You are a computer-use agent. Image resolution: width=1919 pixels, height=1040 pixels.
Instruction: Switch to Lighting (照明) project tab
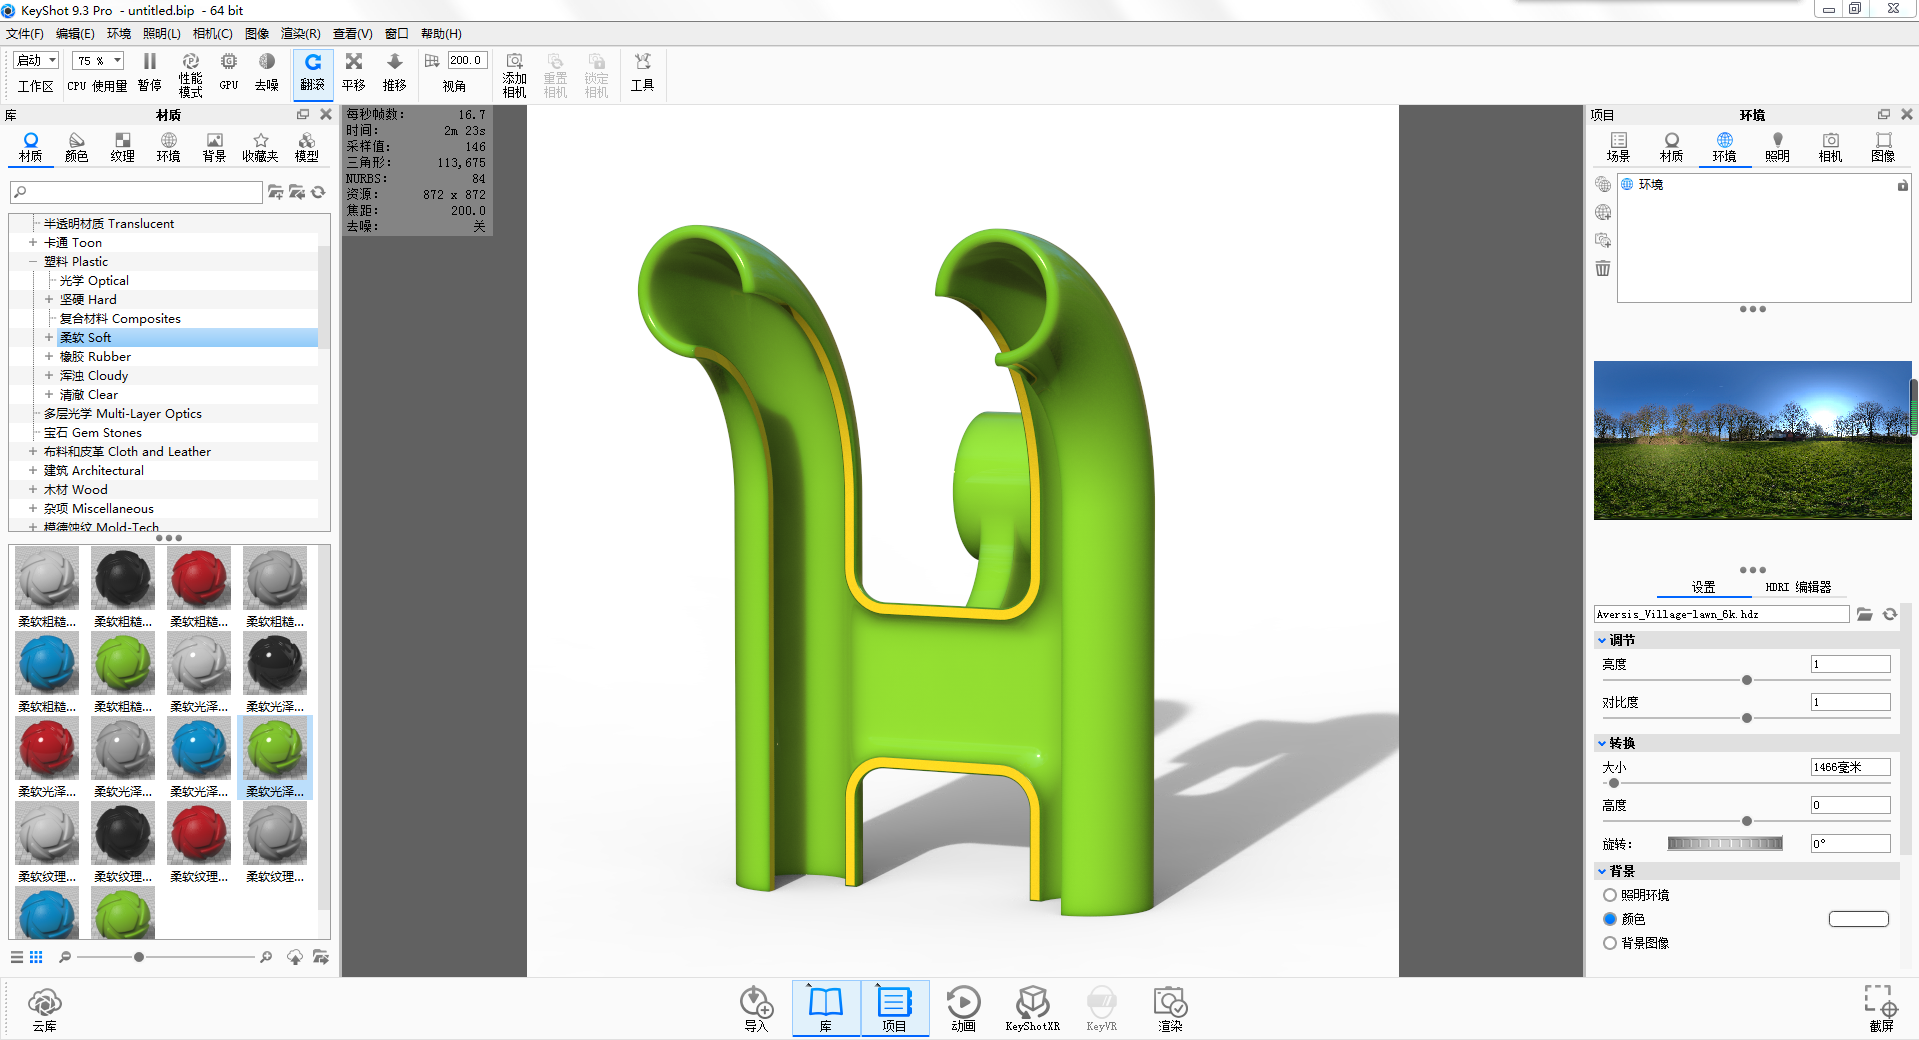click(x=1777, y=147)
